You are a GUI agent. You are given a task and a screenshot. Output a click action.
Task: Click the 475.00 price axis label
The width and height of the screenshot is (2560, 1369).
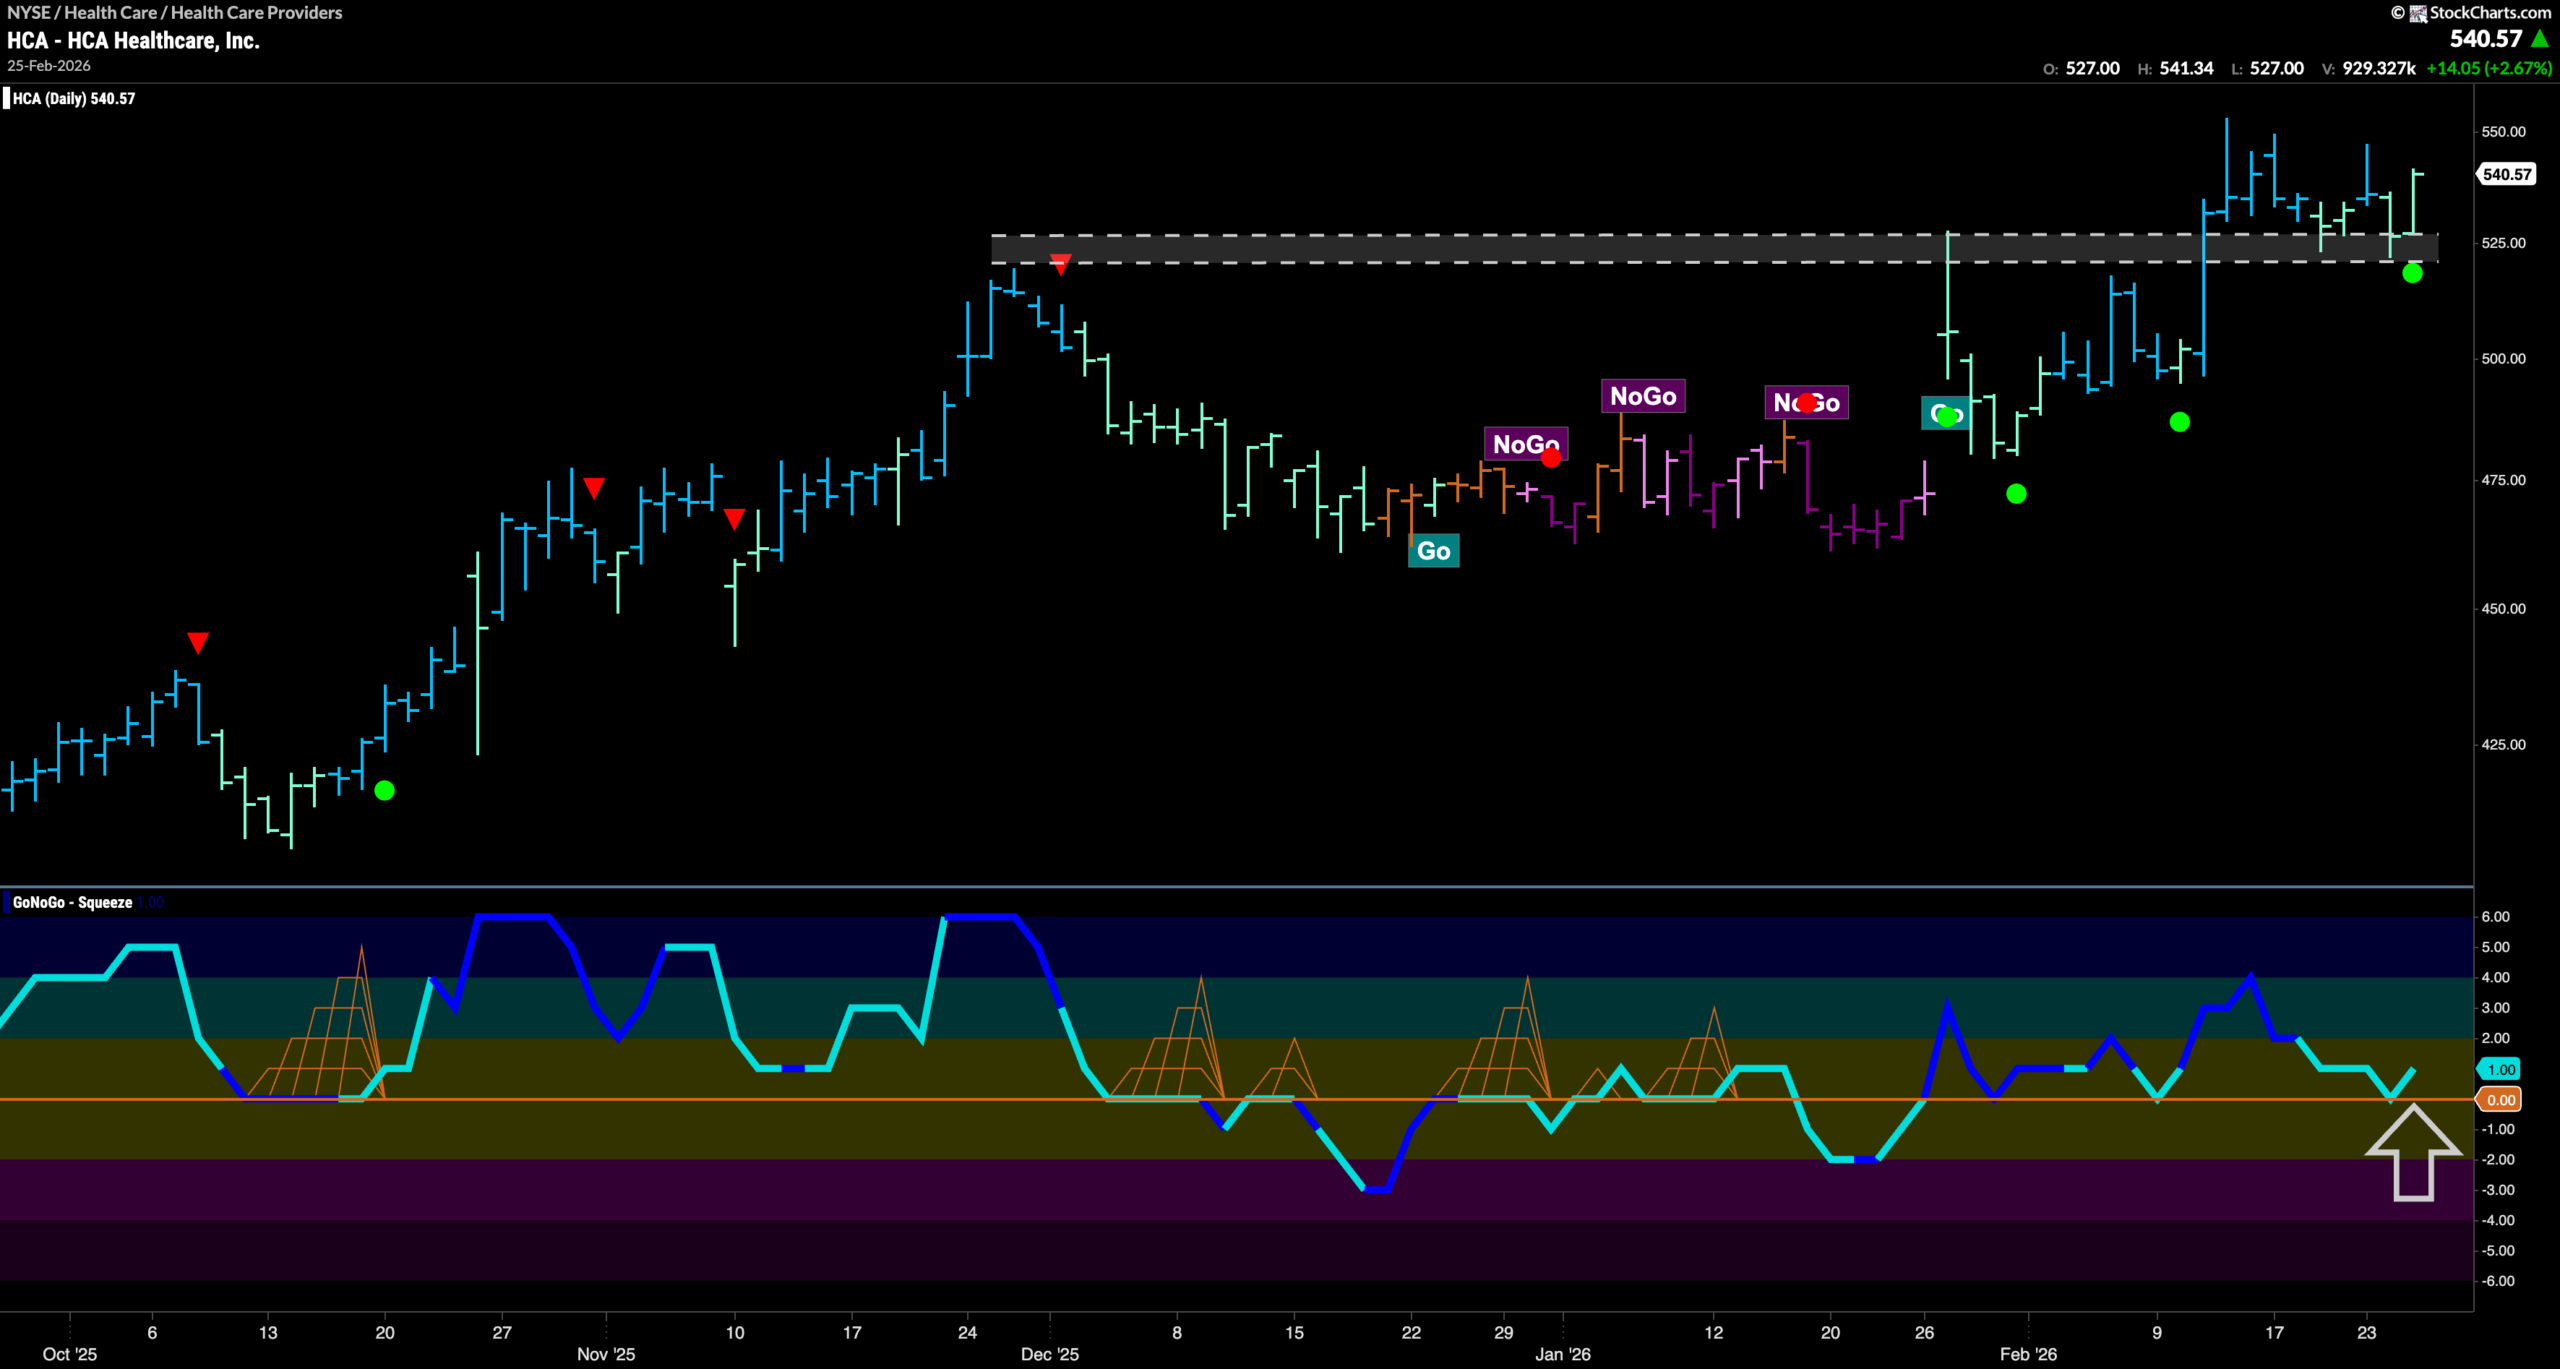tap(2503, 480)
